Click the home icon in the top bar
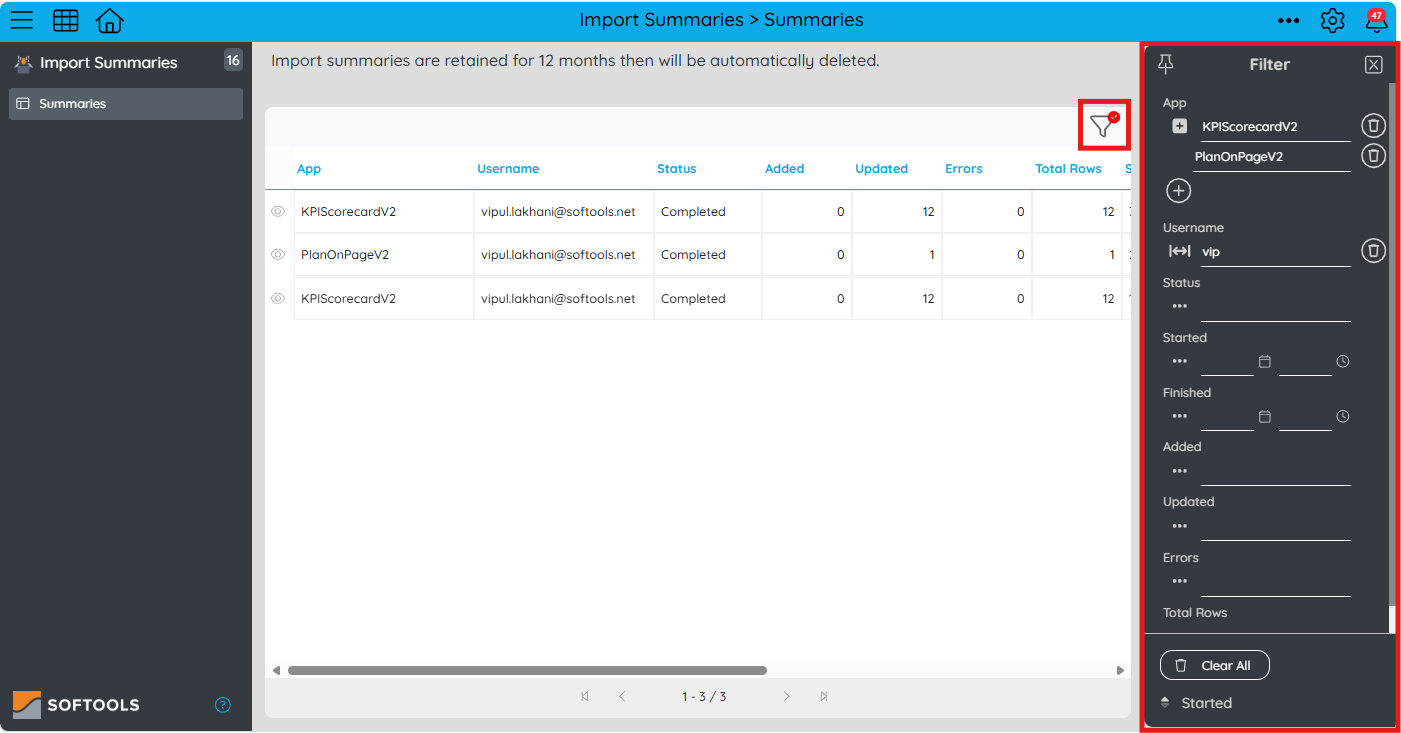Viewport: 1401px width, 733px height. pos(109,20)
